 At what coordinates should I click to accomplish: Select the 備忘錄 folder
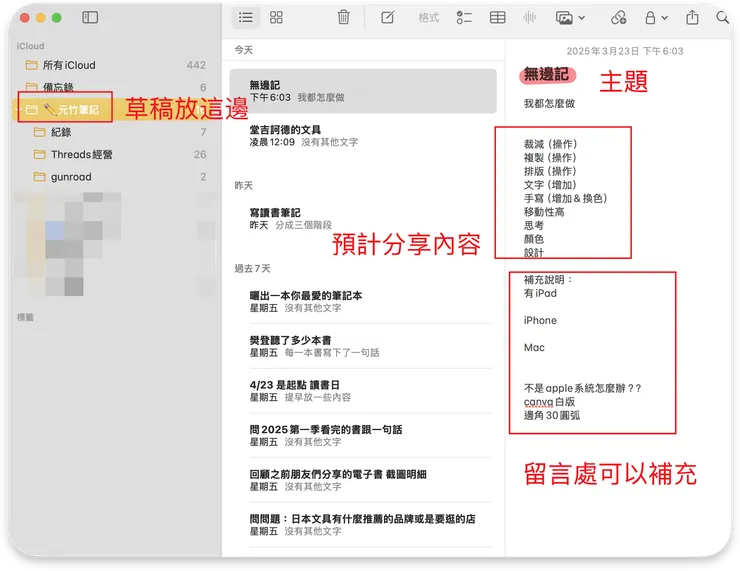116,87
